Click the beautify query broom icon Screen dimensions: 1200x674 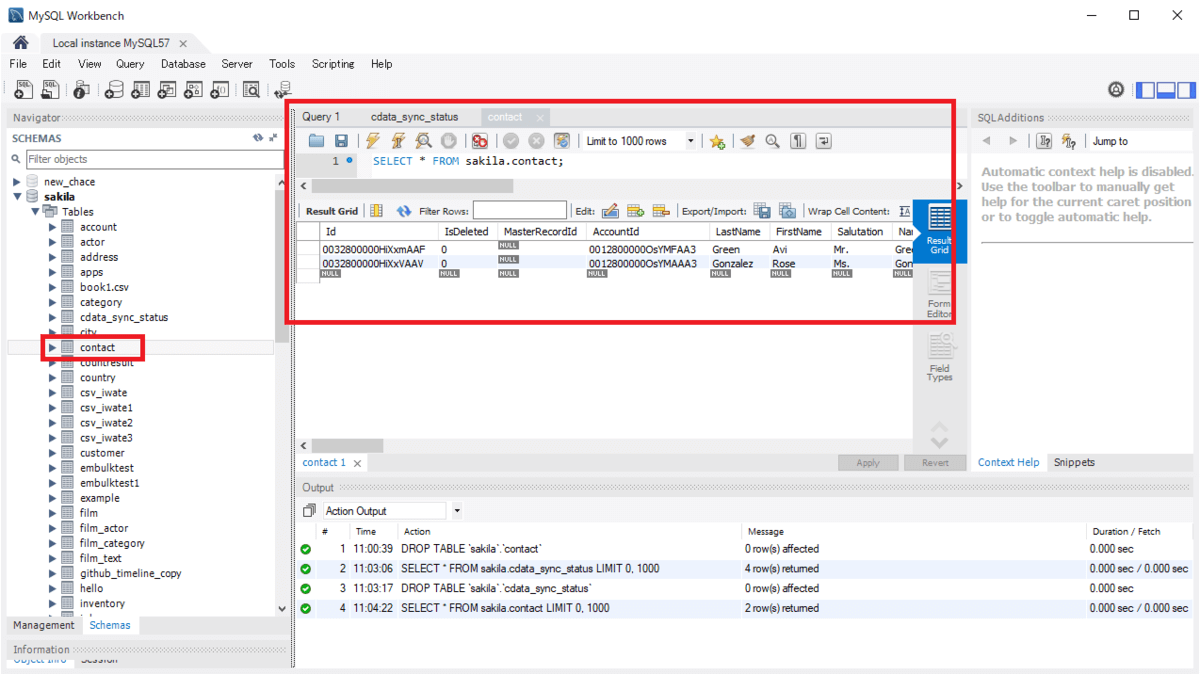[747, 142]
